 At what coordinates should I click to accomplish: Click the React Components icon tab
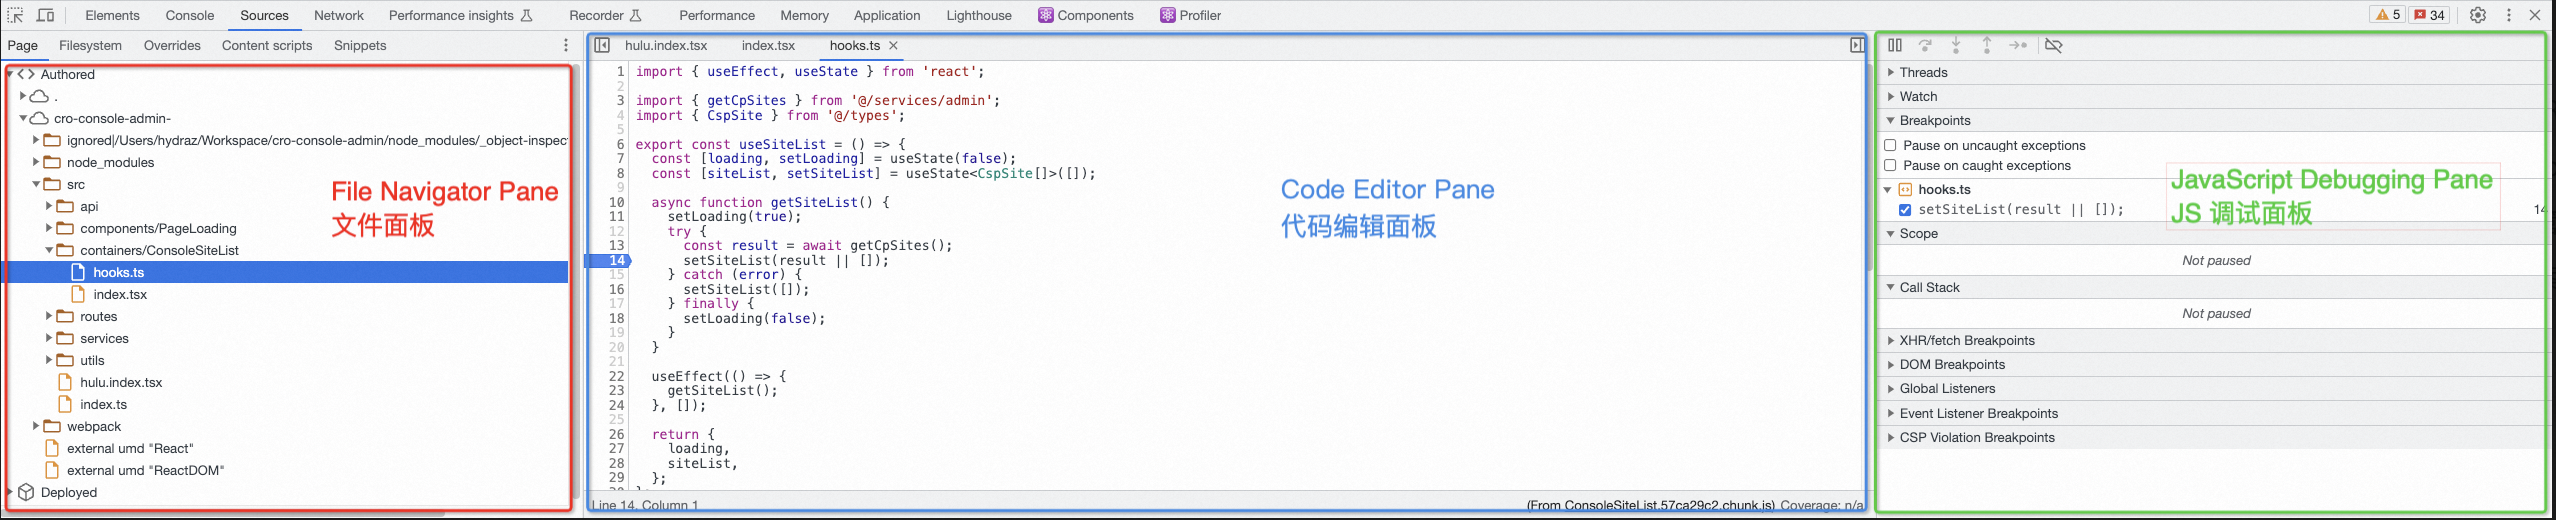pyautogui.click(x=1046, y=15)
